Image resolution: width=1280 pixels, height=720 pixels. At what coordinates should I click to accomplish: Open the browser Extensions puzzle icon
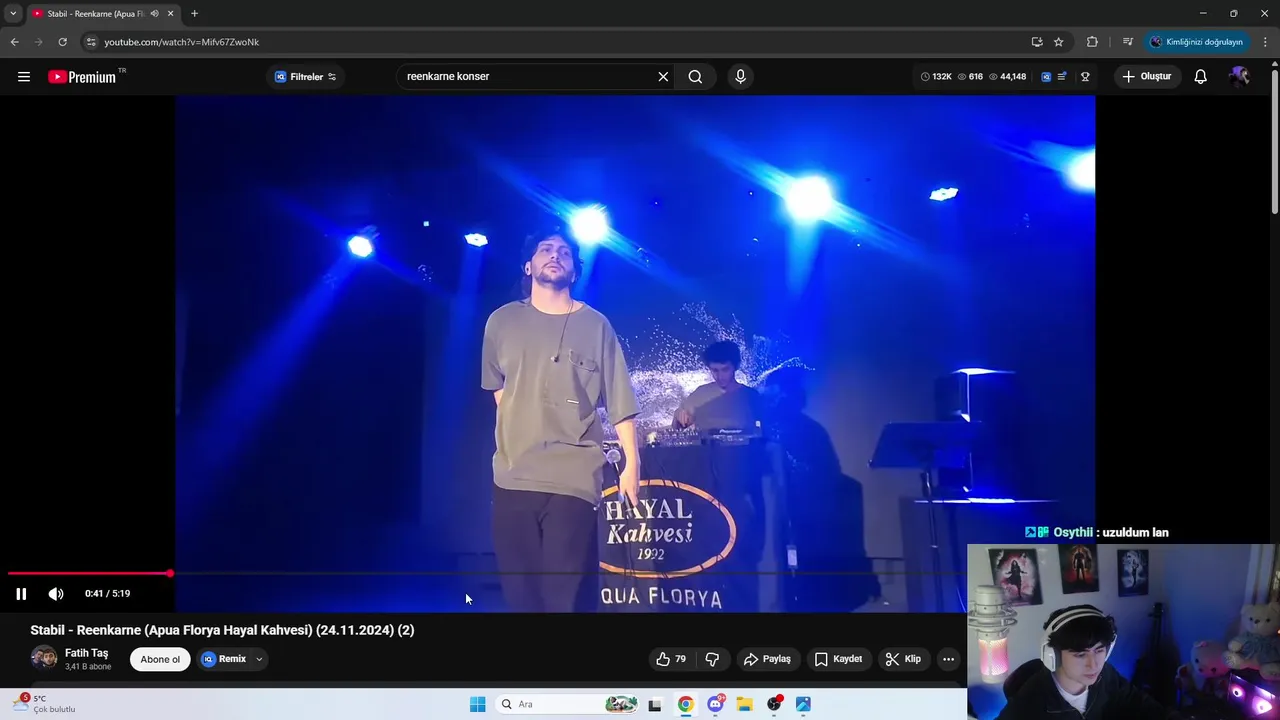(1092, 42)
